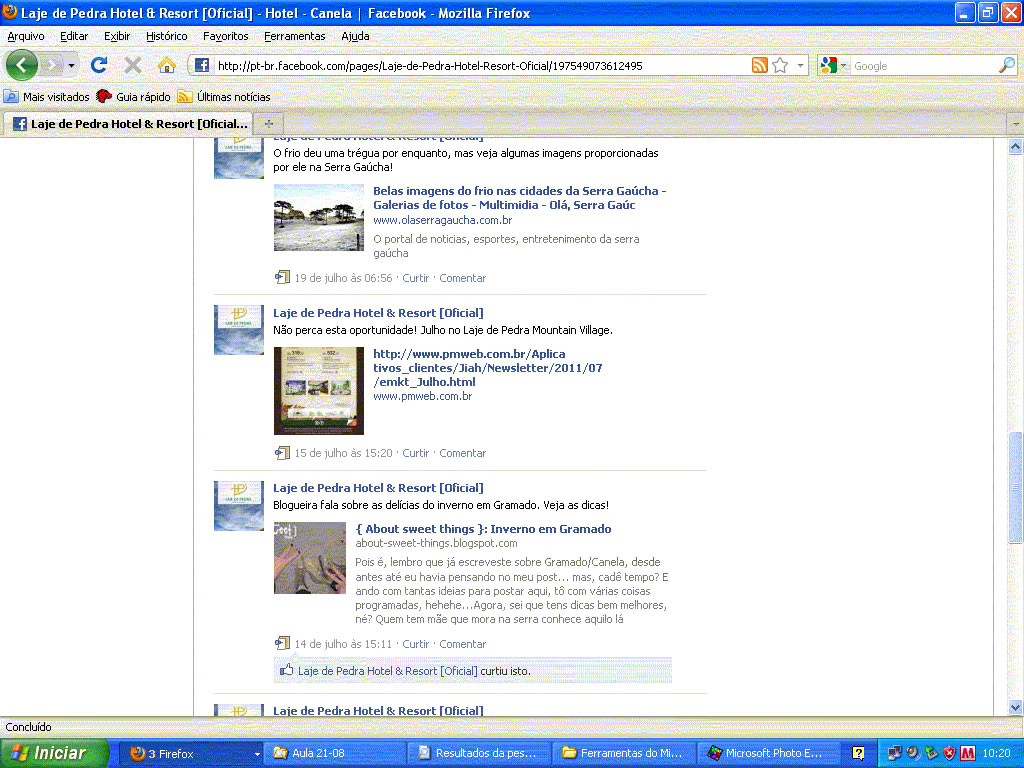Open the Arquivo menu
1024x768 pixels.
[26, 37]
